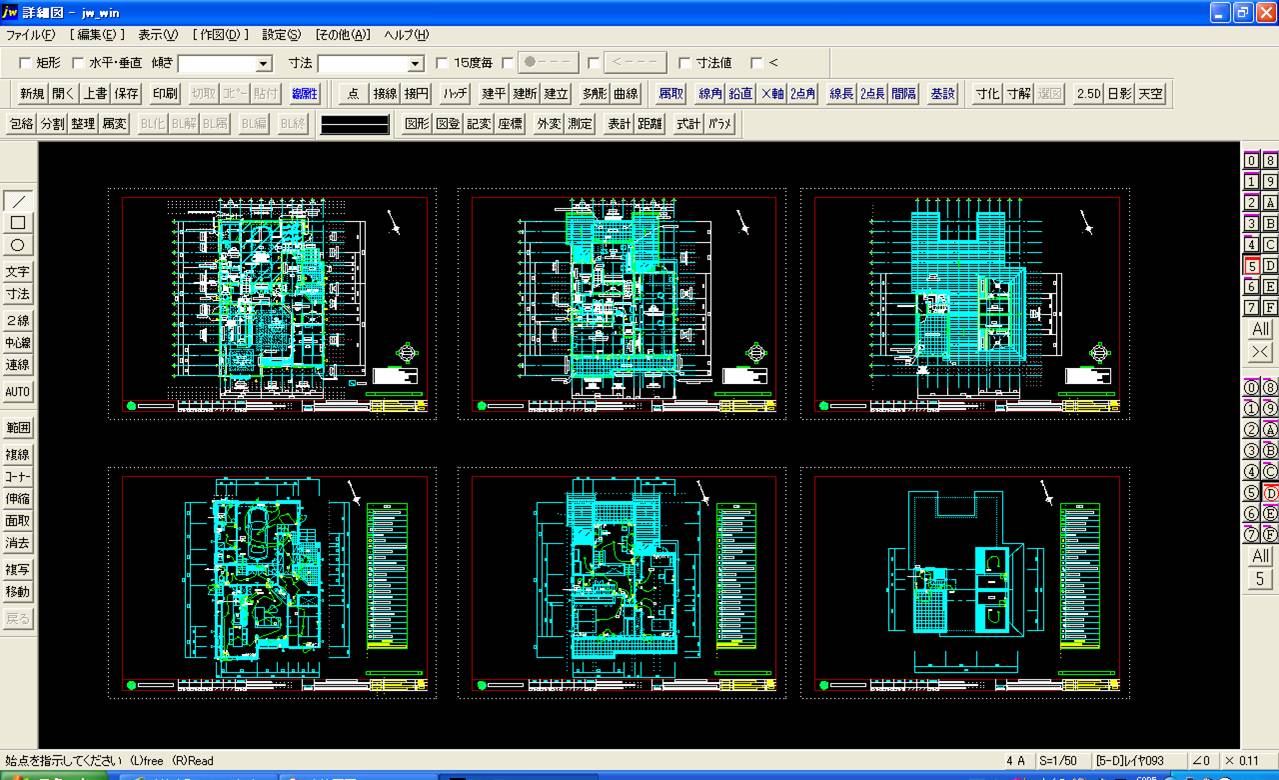This screenshot has width=1279, height=780.
Task: Click the [5-D]レイヤ093 layer status field
Action: coord(1140,761)
